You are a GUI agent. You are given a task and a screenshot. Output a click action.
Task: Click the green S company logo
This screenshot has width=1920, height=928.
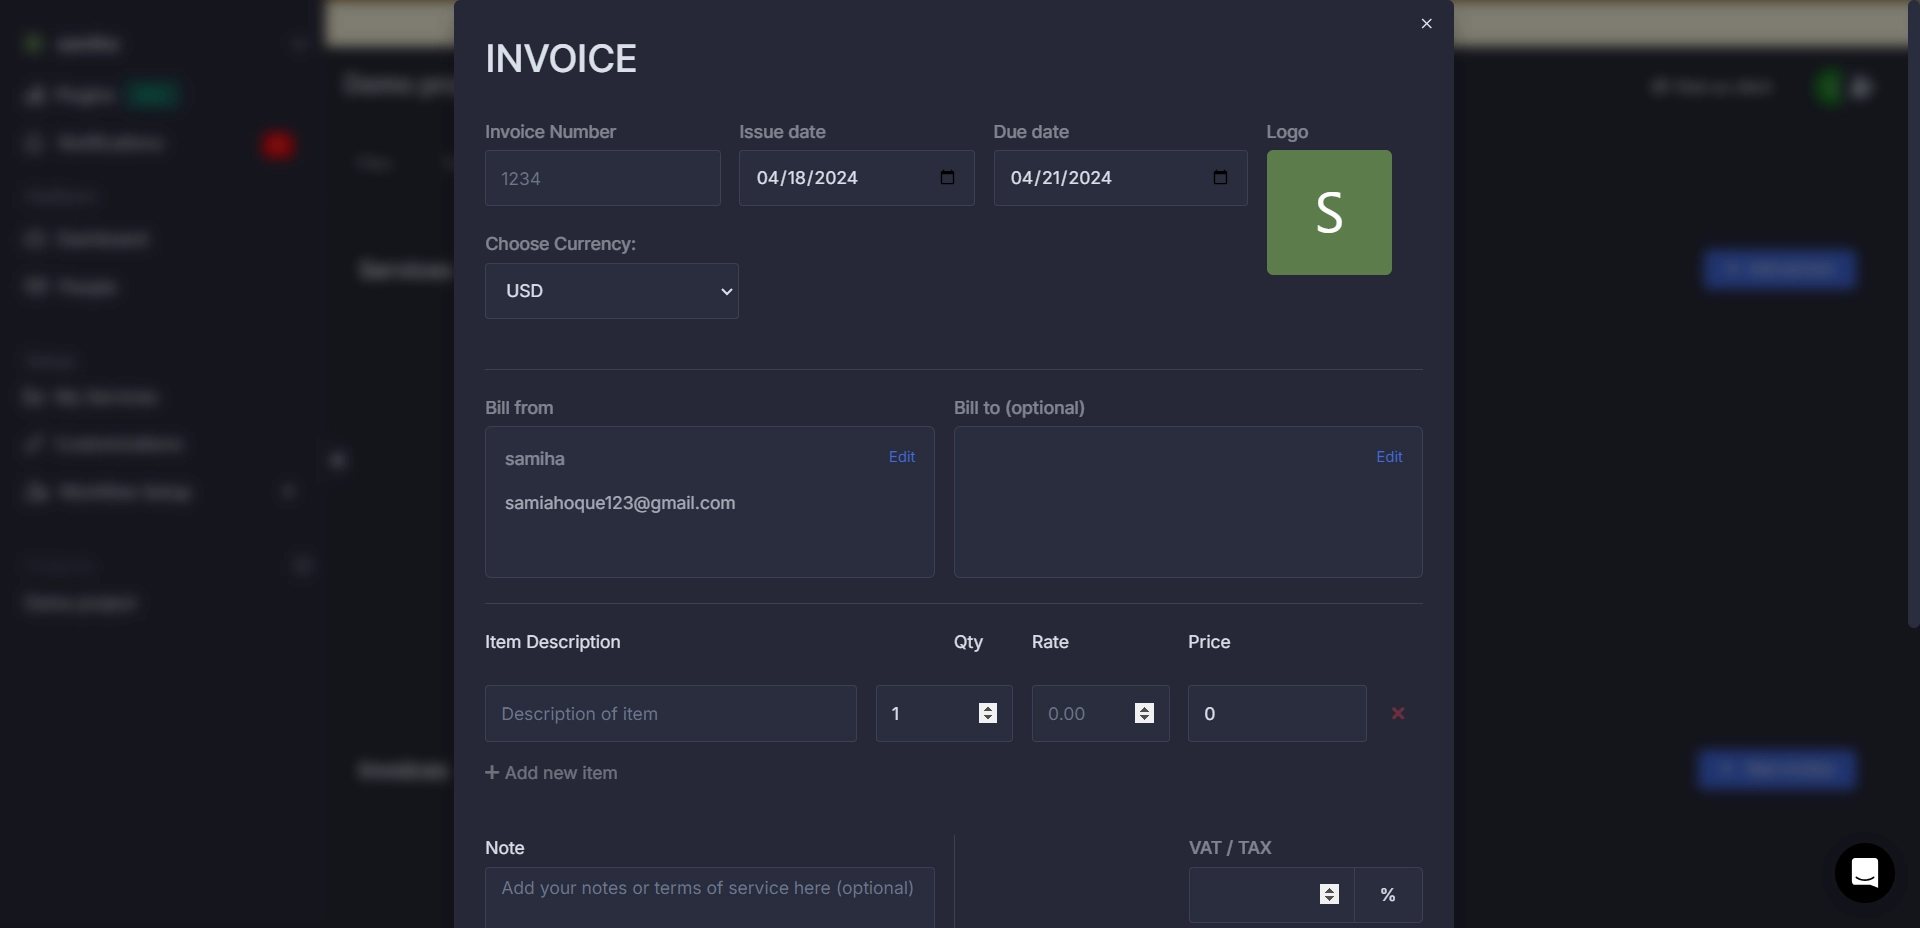tap(1329, 212)
